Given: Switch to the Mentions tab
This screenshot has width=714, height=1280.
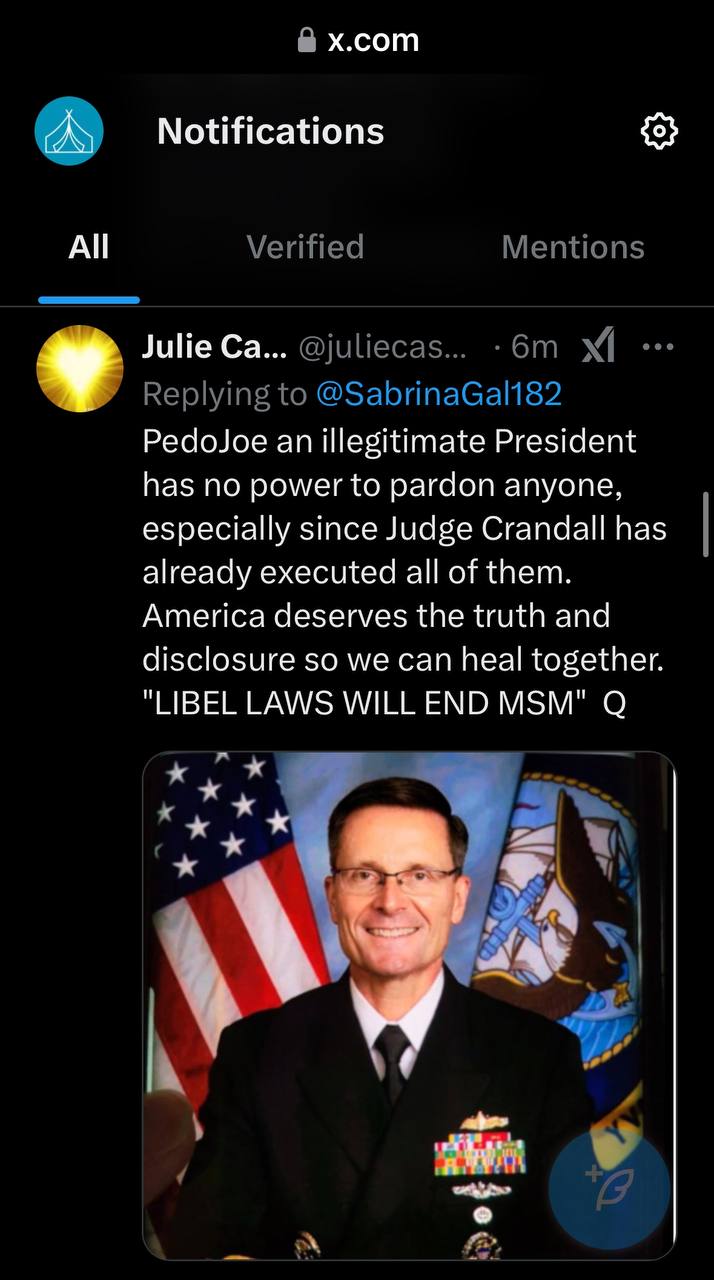Looking at the screenshot, I should point(573,247).
